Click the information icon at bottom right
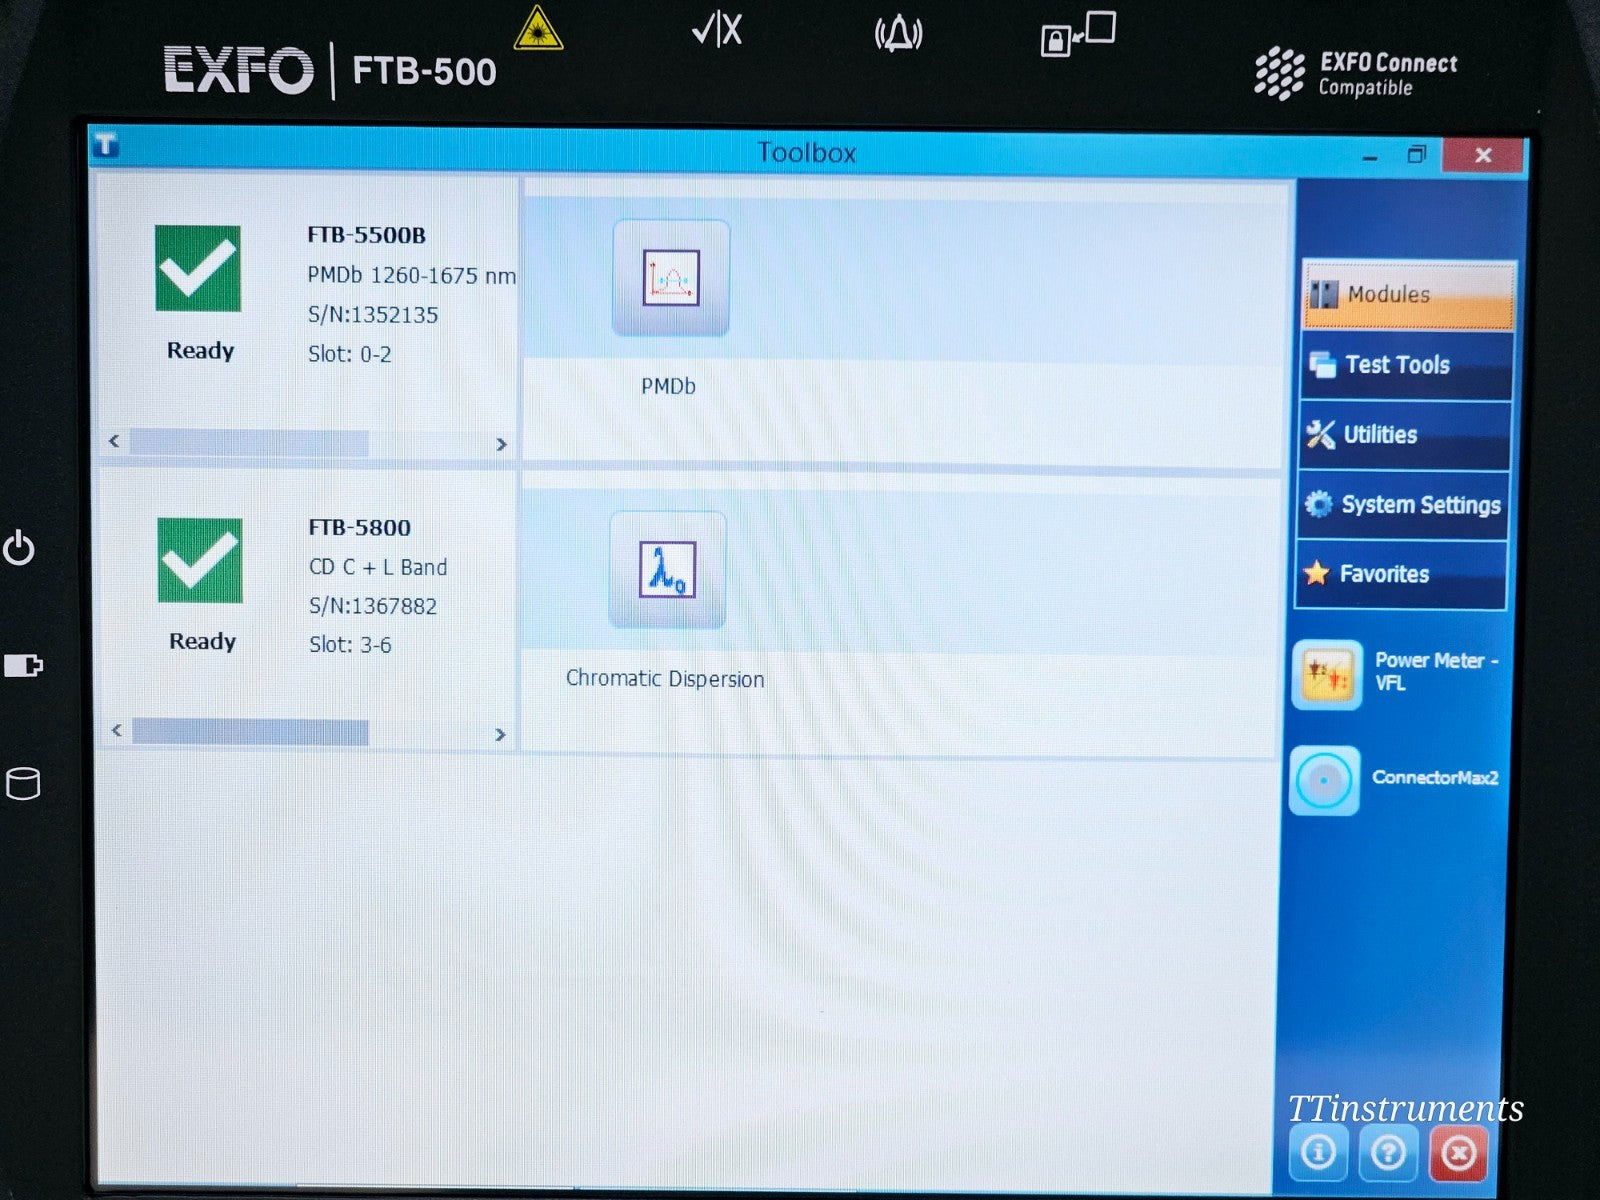The width and height of the screenshot is (1600, 1200). point(1318,1152)
